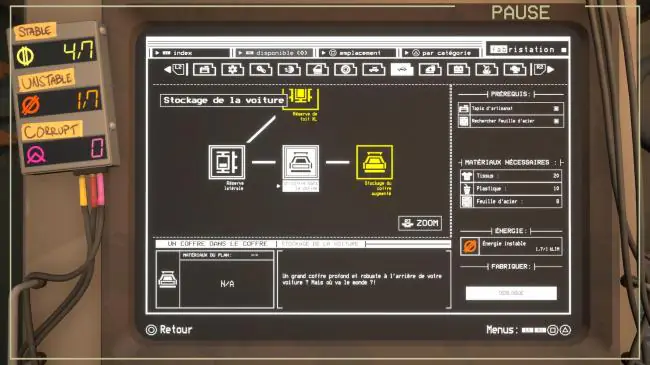This screenshot has width=650, height=365.
Task: Open the car door category folder
Action: coord(317,69)
